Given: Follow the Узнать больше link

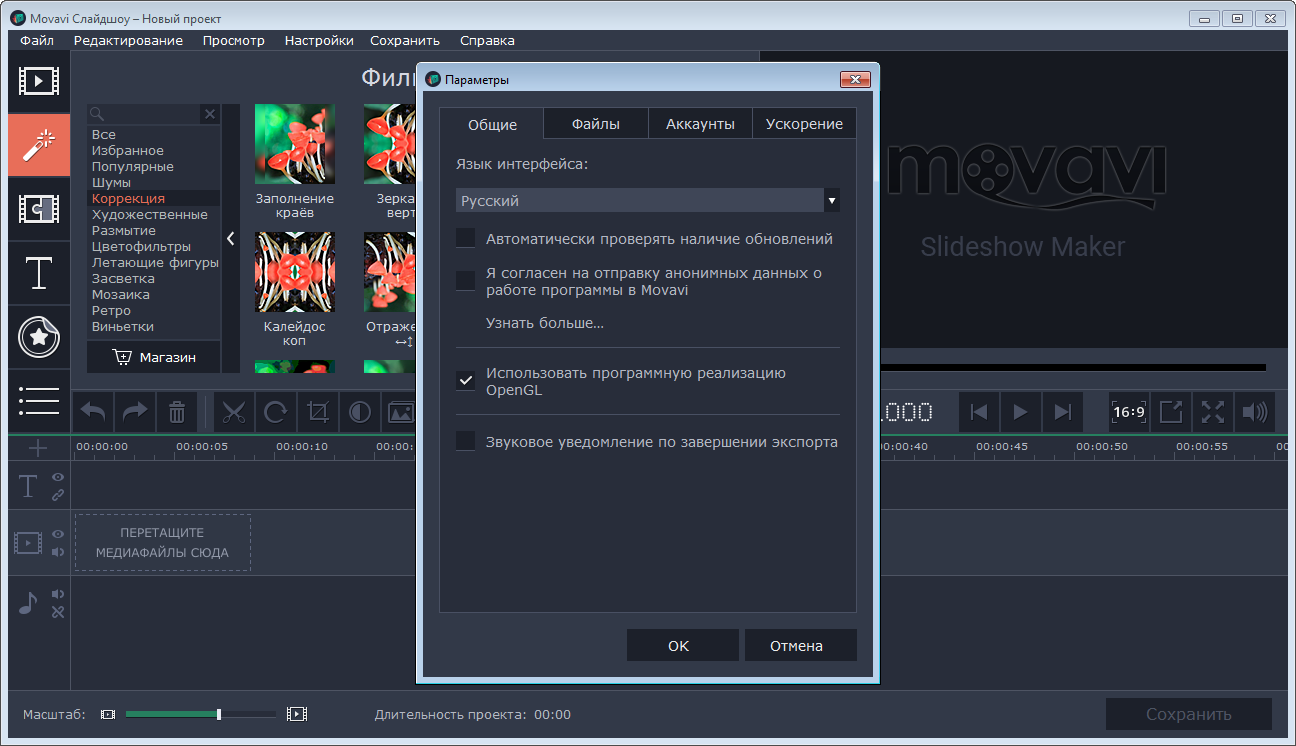Looking at the screenshot, I should pyautogui.click(x=545, y=323).
